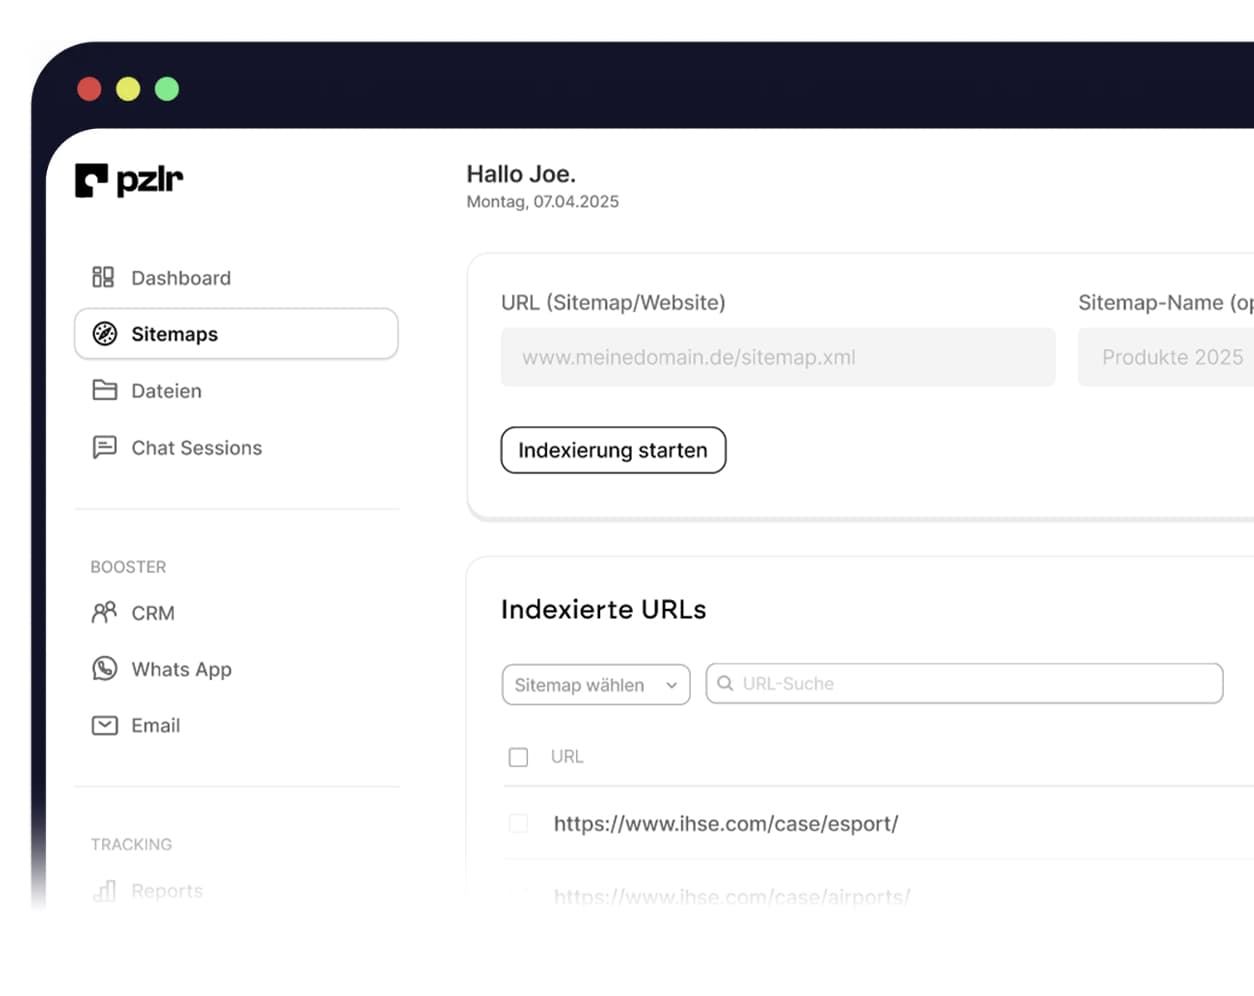Click the Email envelope icon

click(105, 725)
